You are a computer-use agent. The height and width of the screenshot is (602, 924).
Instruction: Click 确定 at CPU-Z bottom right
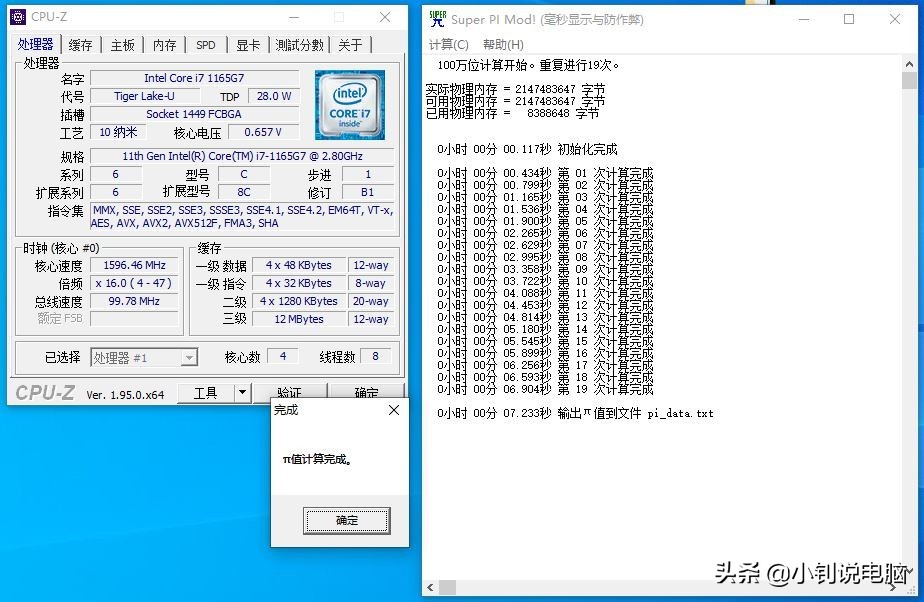365,392
